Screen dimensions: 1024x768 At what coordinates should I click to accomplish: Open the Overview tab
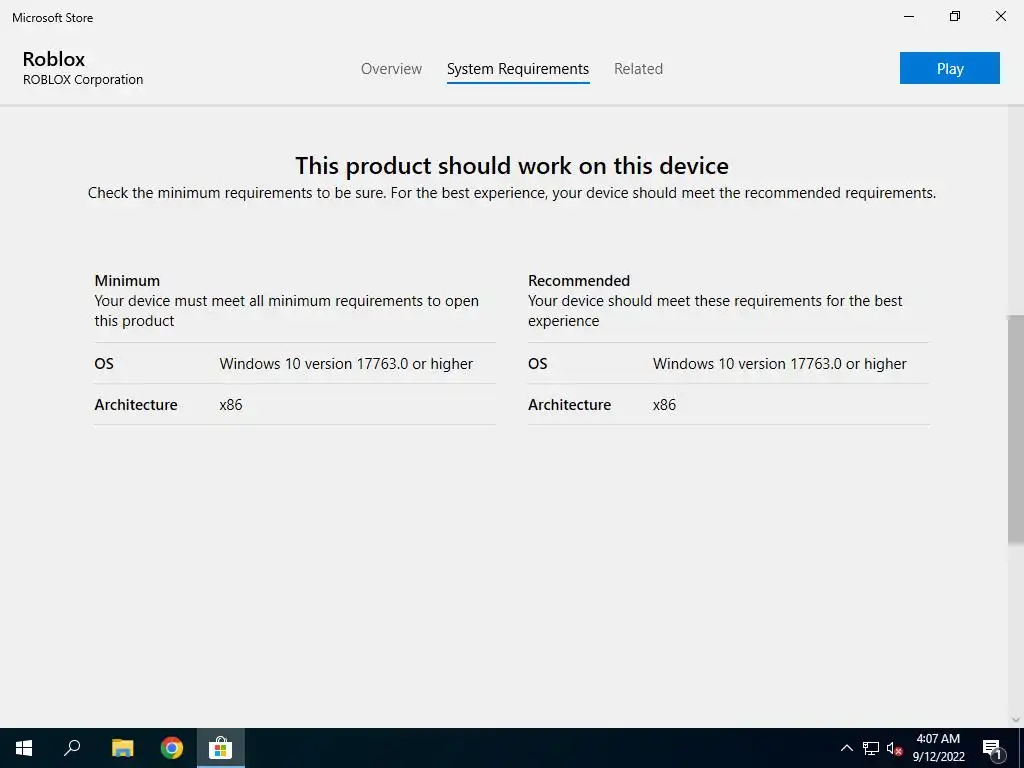[391, 69]
